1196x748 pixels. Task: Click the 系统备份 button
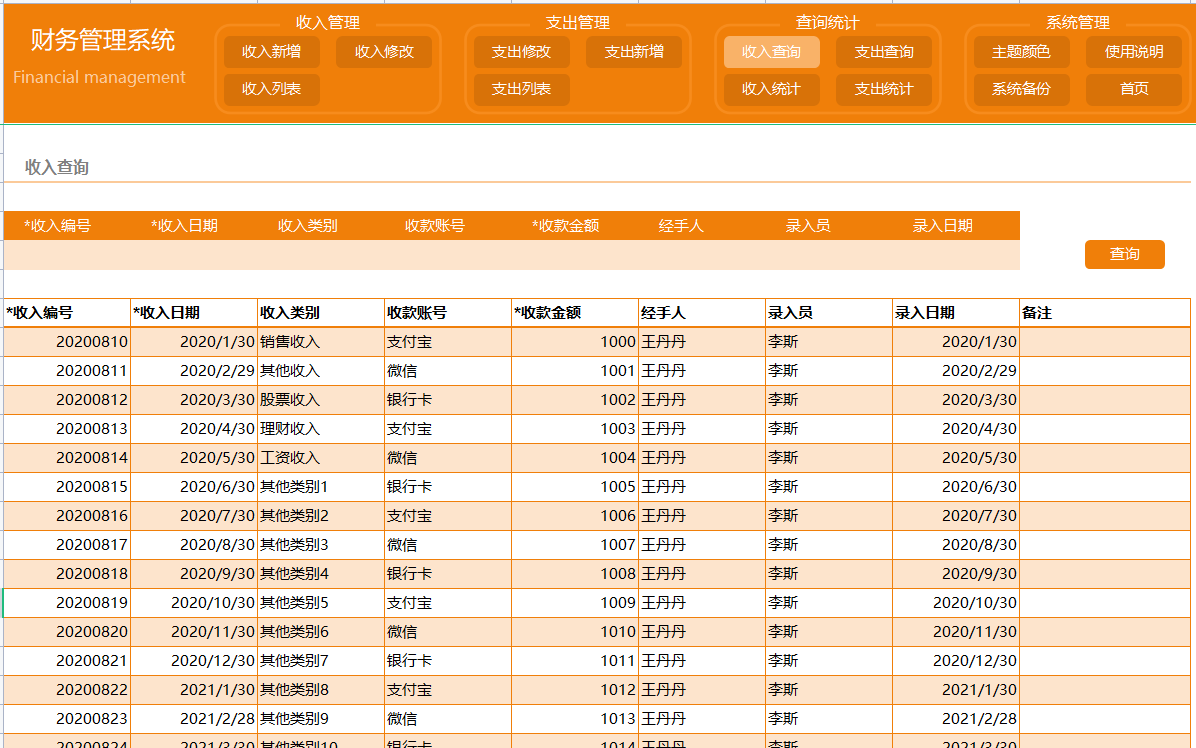1021,89
